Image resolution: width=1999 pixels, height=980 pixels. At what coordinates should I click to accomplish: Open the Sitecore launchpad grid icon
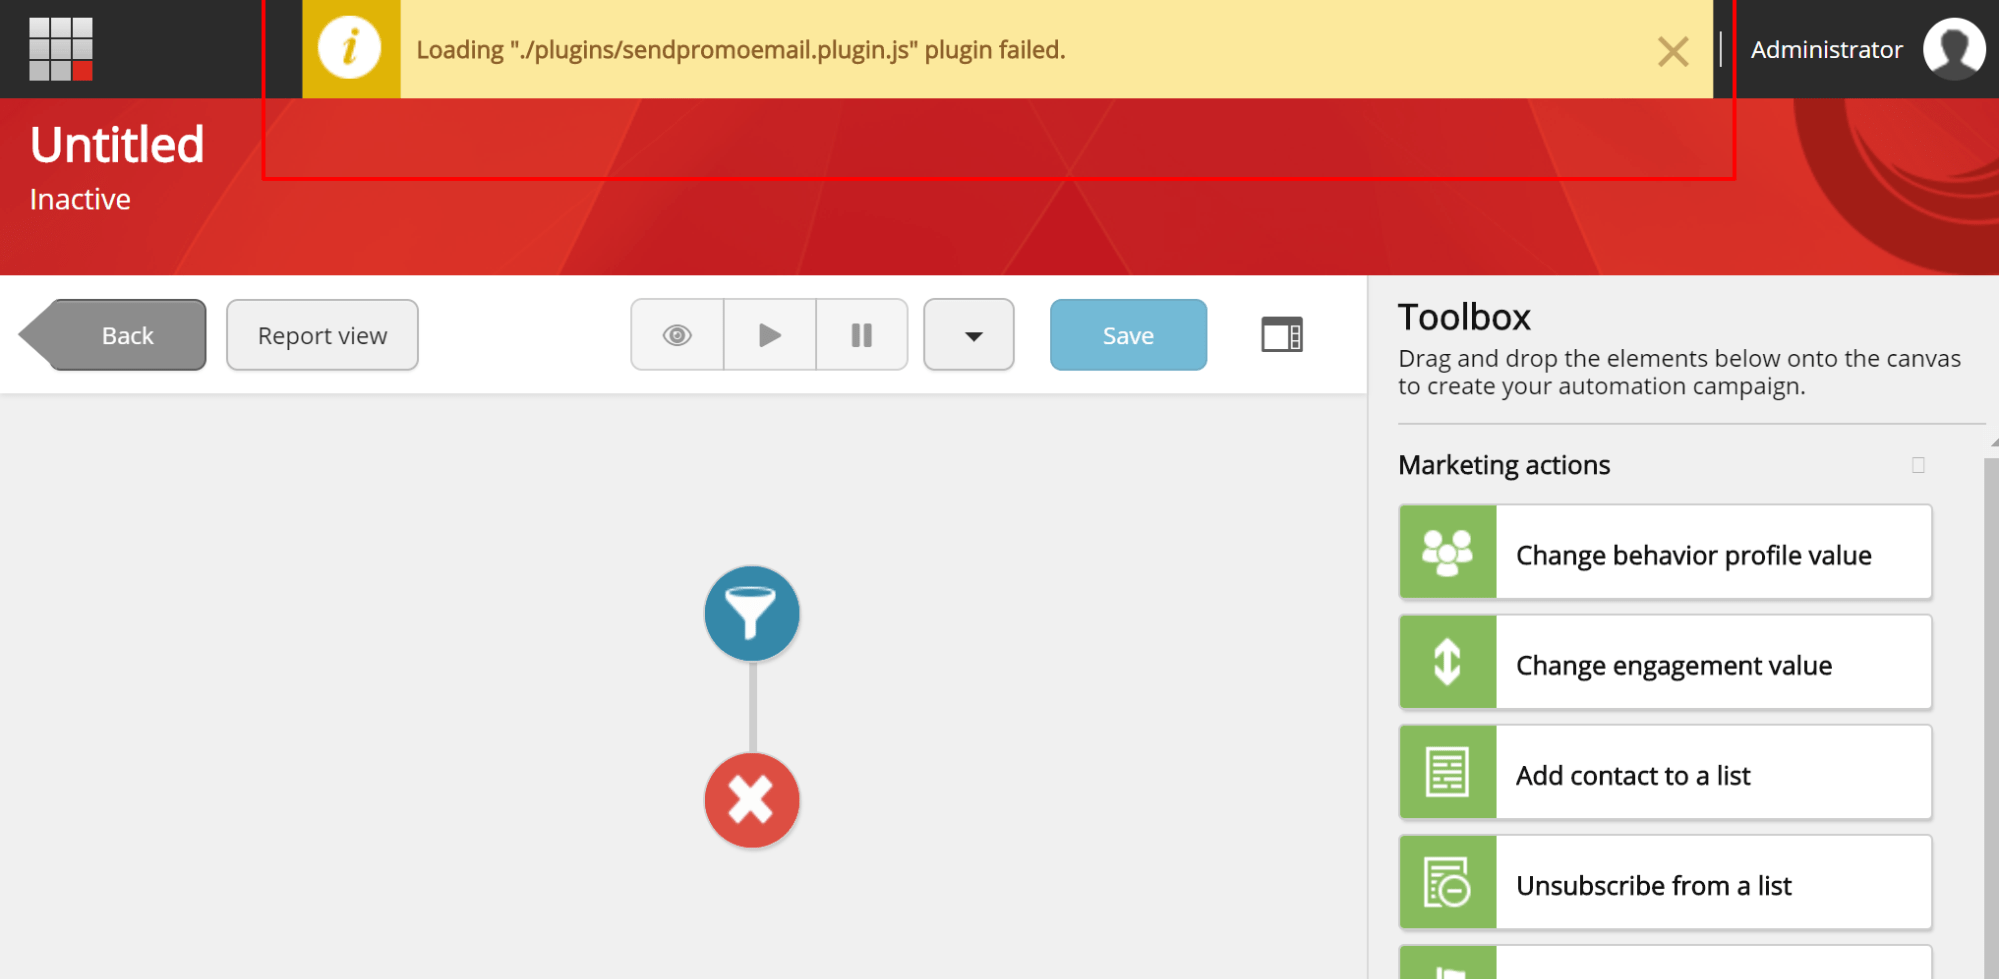coord(60,49)
